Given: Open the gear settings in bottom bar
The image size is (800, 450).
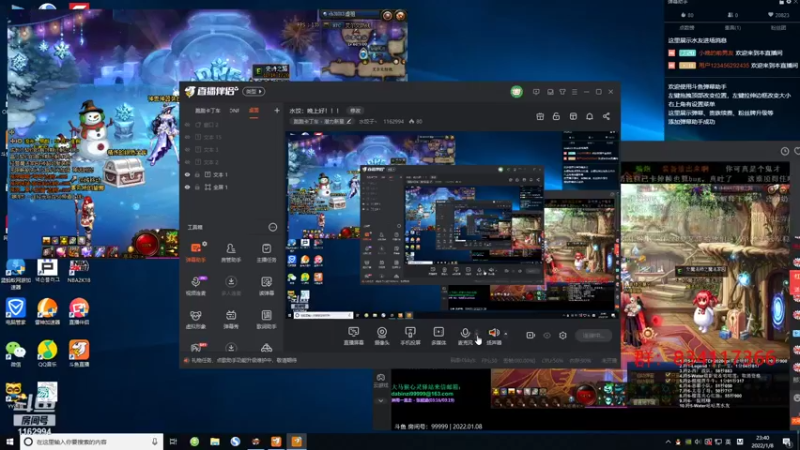Looking at the screenshot, I should pyautogui.click(x=563, y=335).
